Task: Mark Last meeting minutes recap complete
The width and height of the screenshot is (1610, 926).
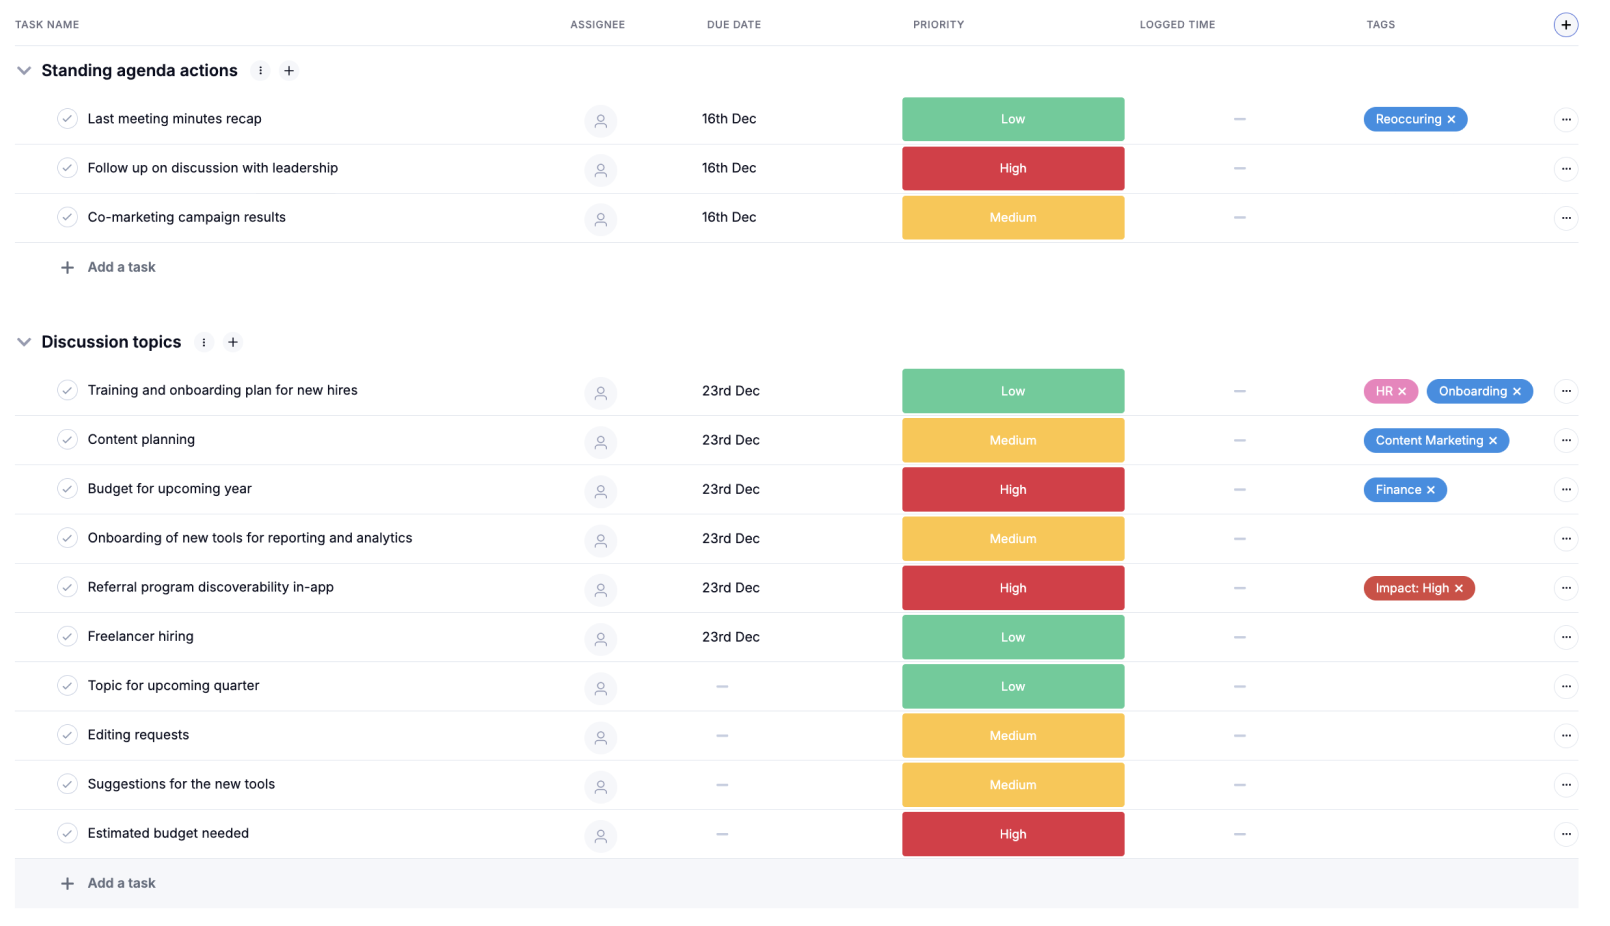Action: click(x=67, y=119)
